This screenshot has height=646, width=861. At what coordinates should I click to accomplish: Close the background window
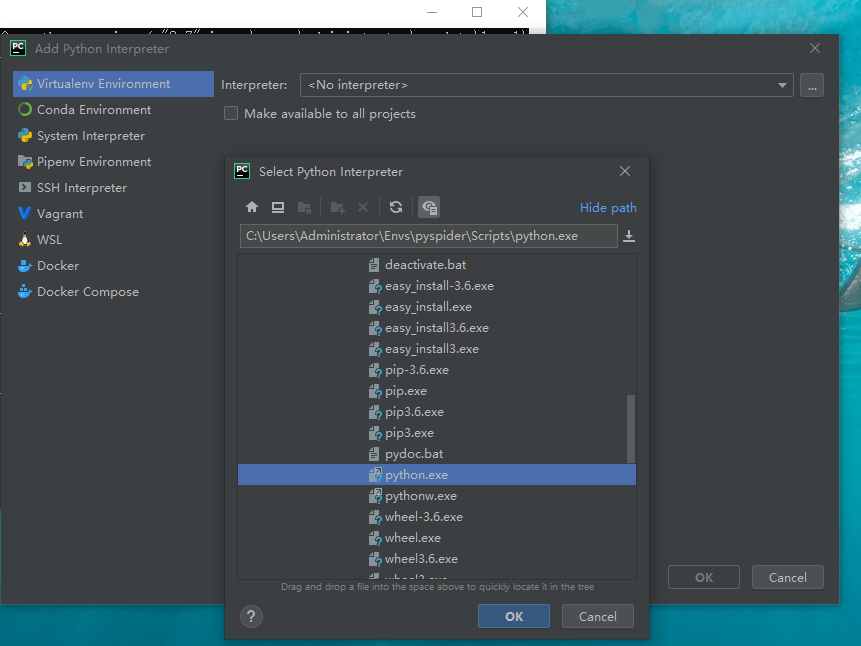click(523, 12)
